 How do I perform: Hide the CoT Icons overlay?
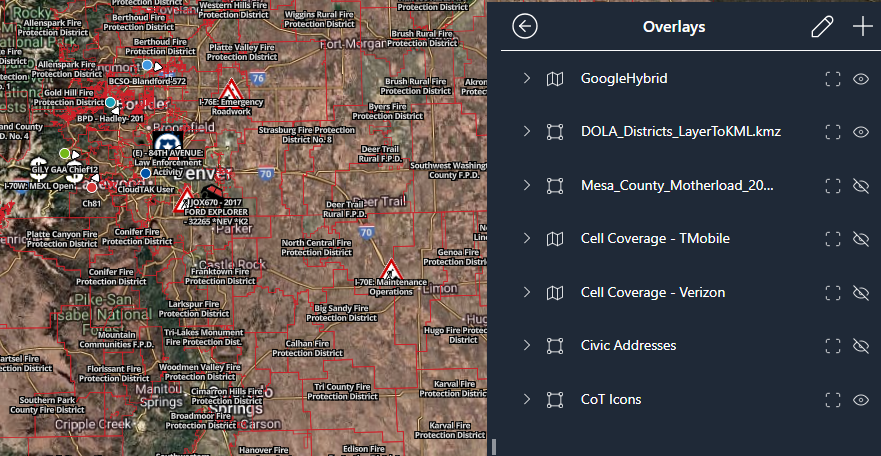click(859, 400)
